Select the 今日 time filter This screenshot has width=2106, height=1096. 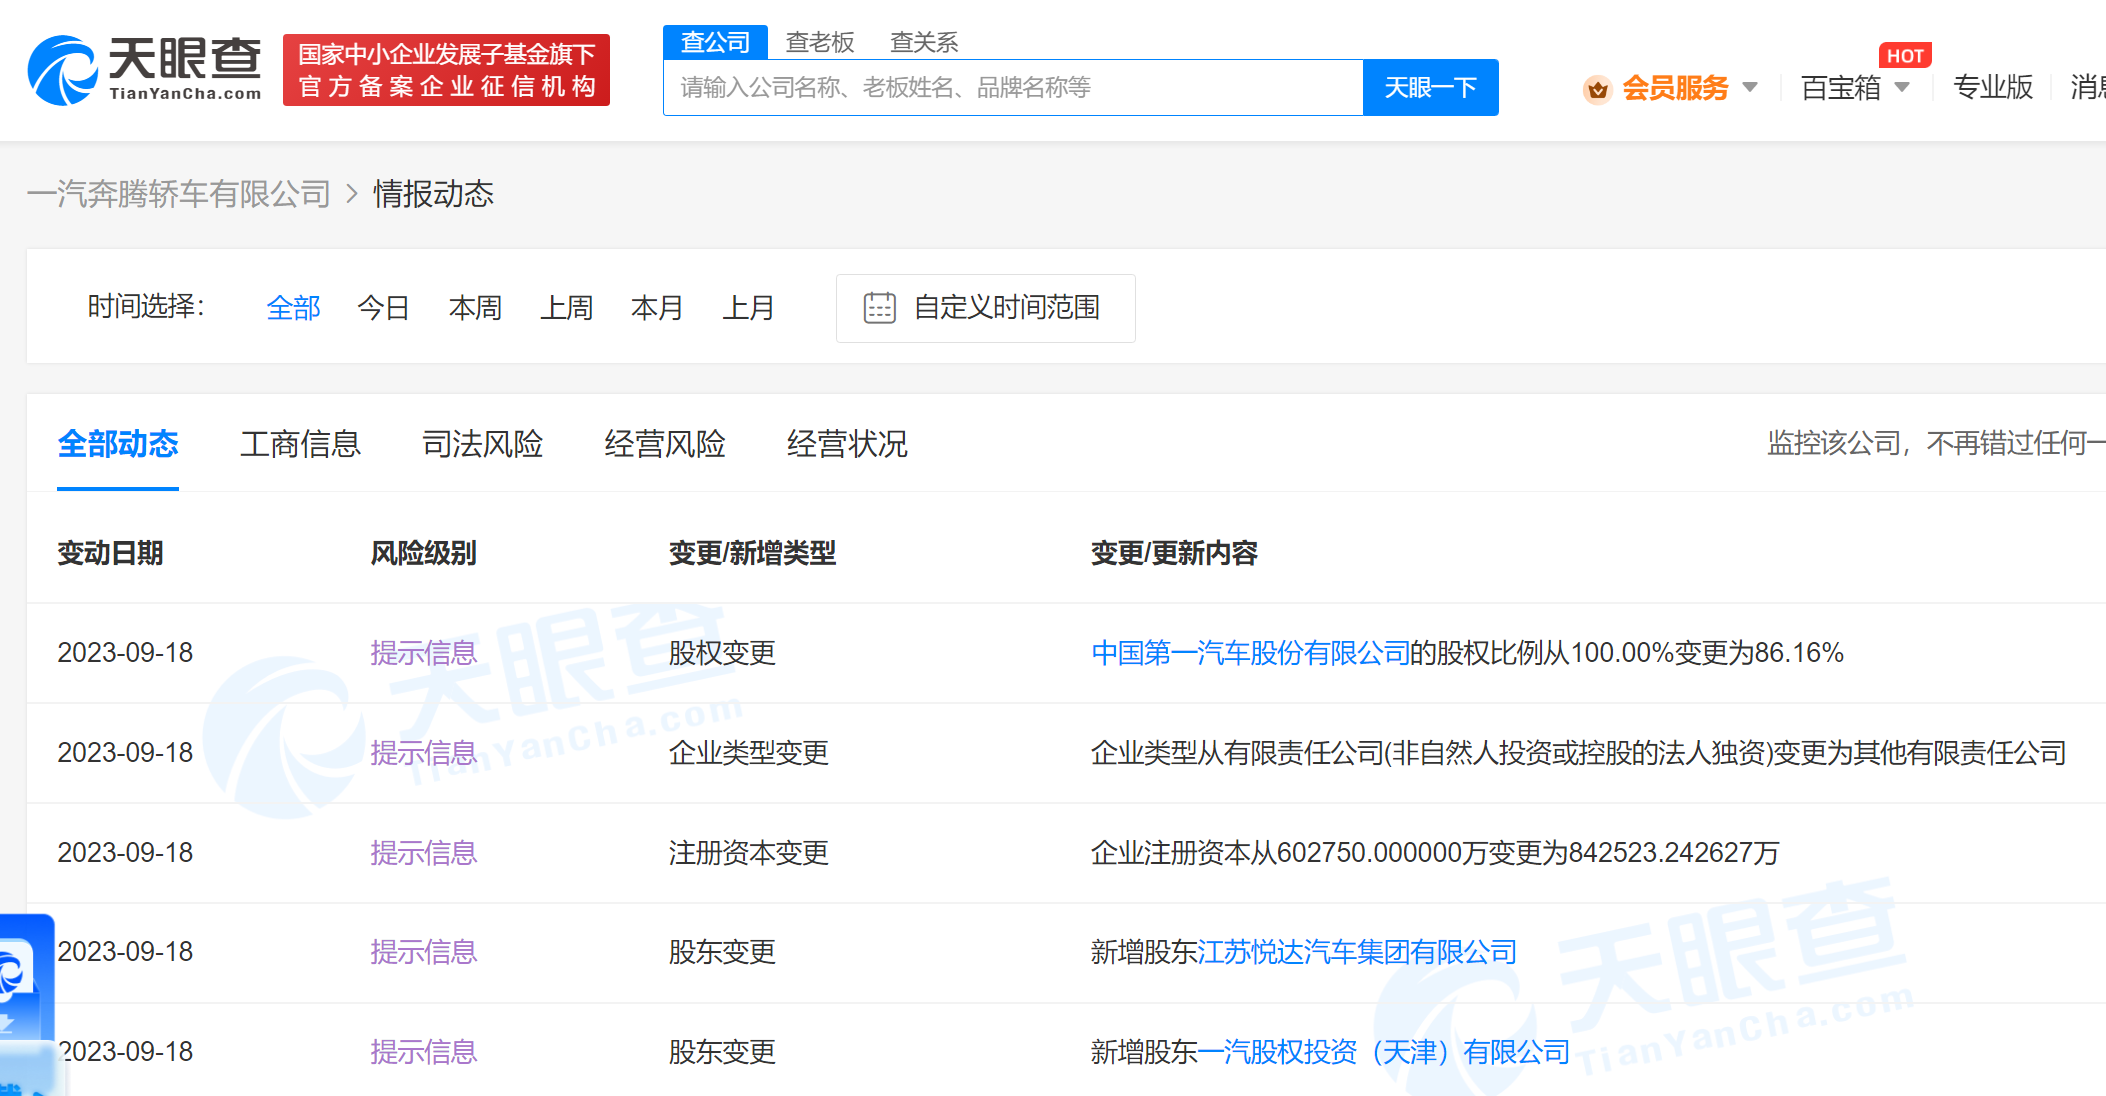383,307
